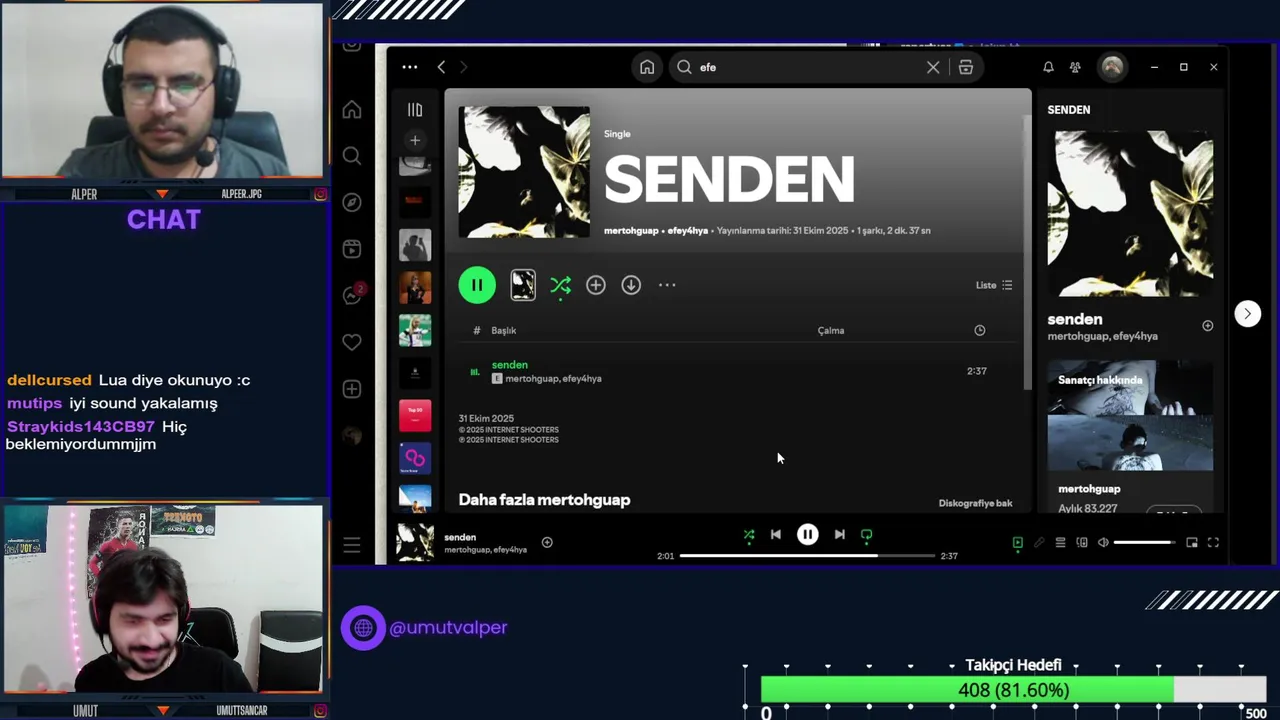Image resolution: width=1280 pixels, height=720 pixels.
Task: Toggle repeat in player bar
Action: [x=867, y=535]
